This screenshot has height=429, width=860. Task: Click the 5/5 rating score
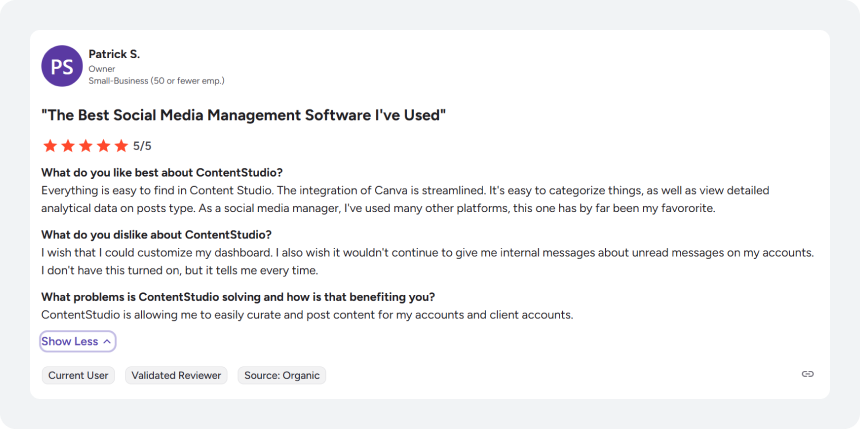click(x=142, y=146)
